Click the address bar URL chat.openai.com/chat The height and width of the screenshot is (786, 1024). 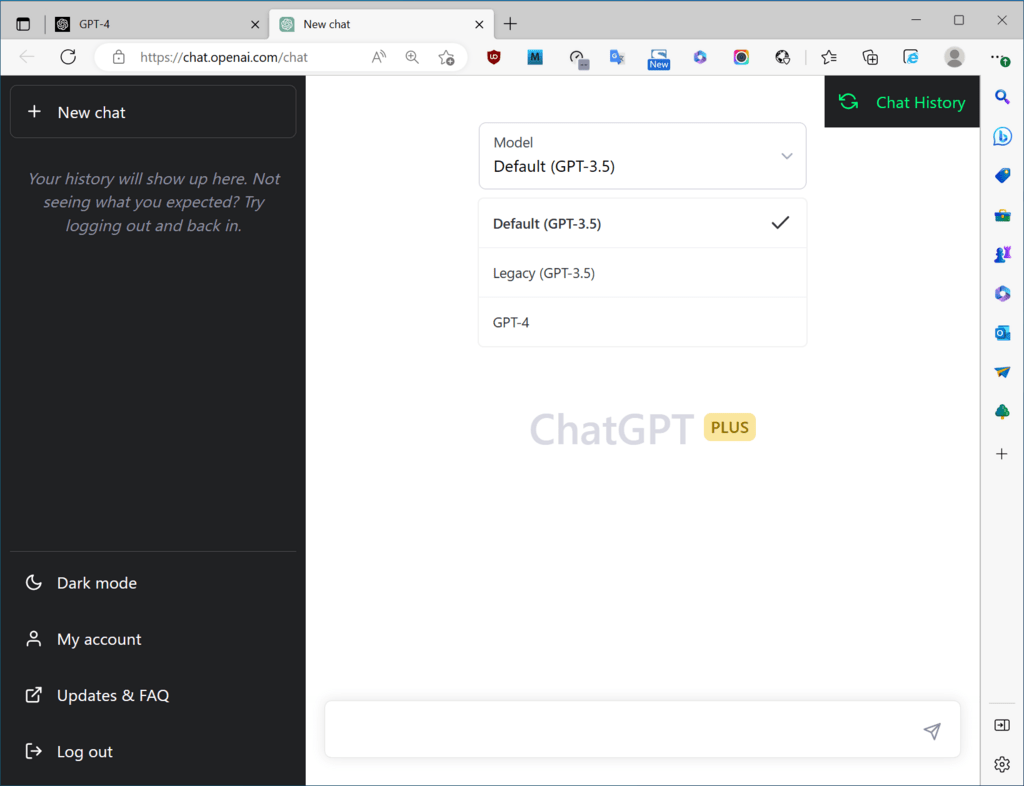(x=223, y=57)
